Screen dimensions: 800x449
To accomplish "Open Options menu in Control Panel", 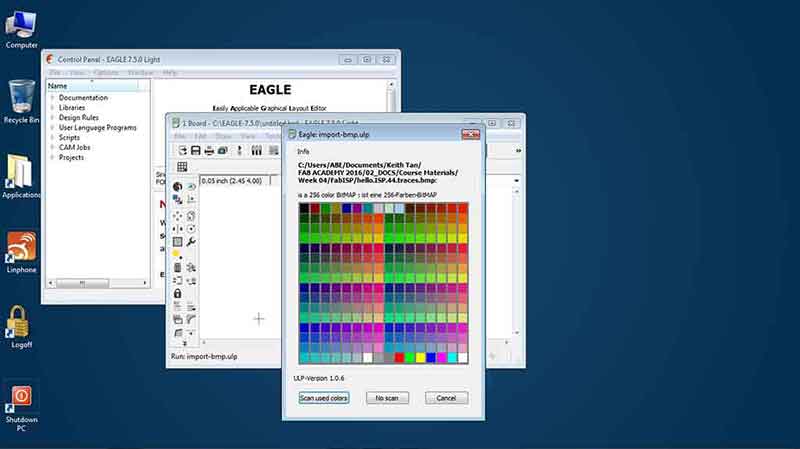I will pyautogui.click(x=106, y=72).
